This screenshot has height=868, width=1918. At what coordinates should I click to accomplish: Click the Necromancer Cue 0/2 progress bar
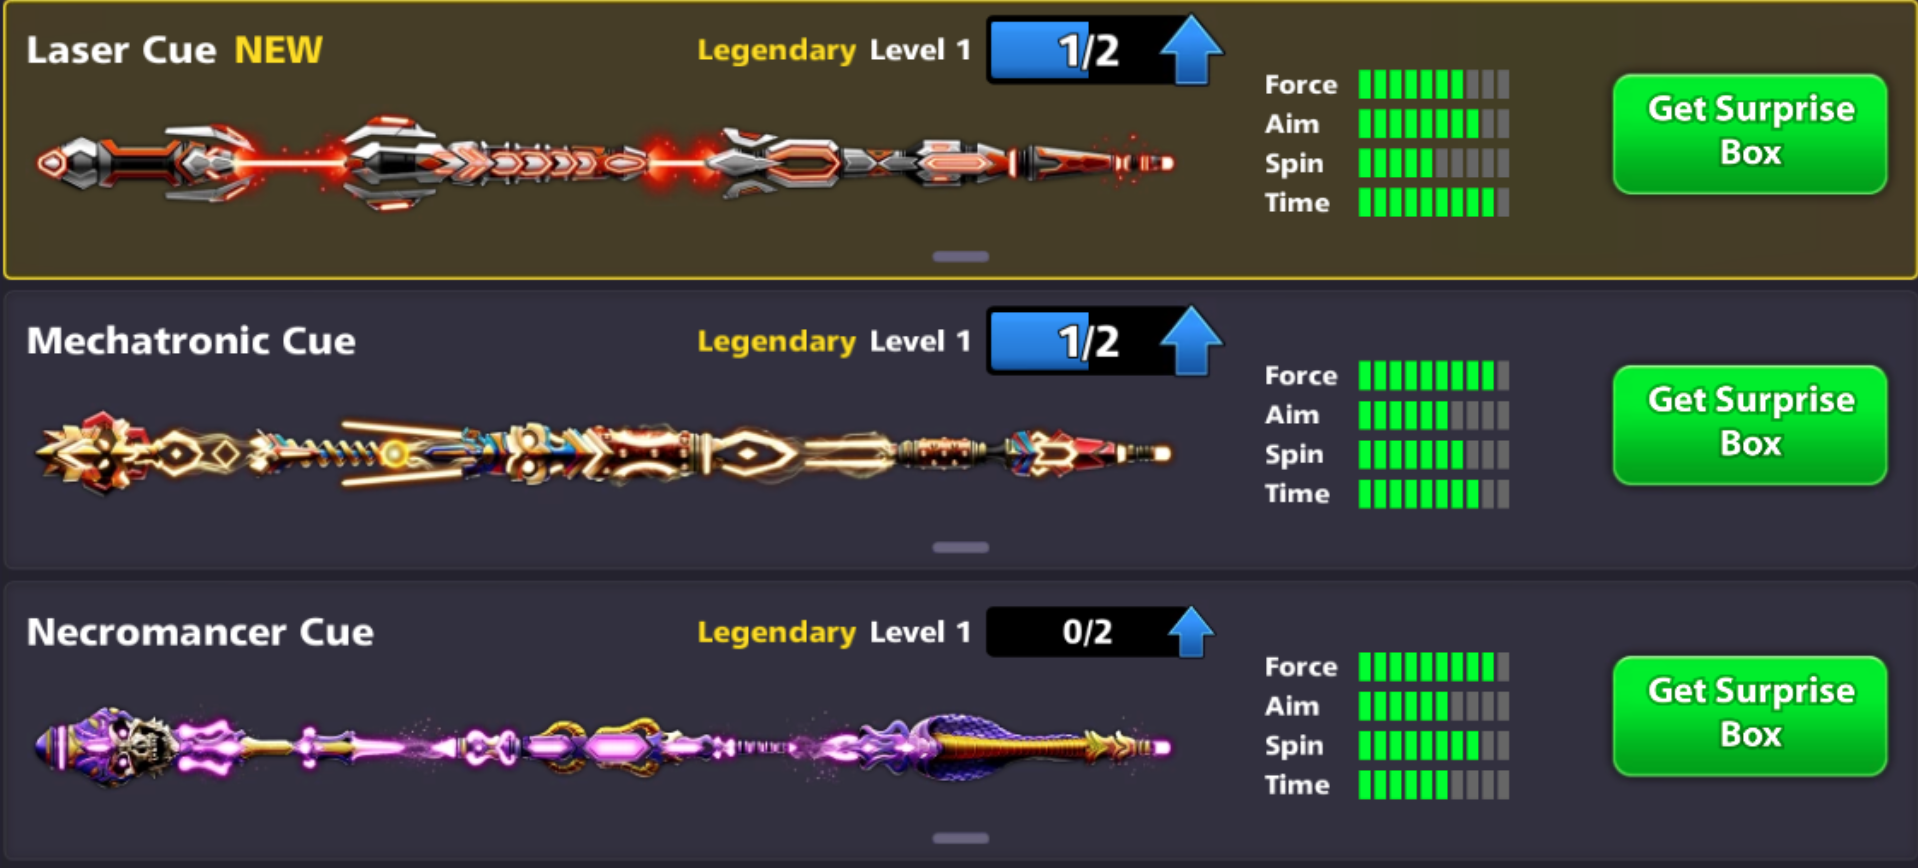(1078, 632)
